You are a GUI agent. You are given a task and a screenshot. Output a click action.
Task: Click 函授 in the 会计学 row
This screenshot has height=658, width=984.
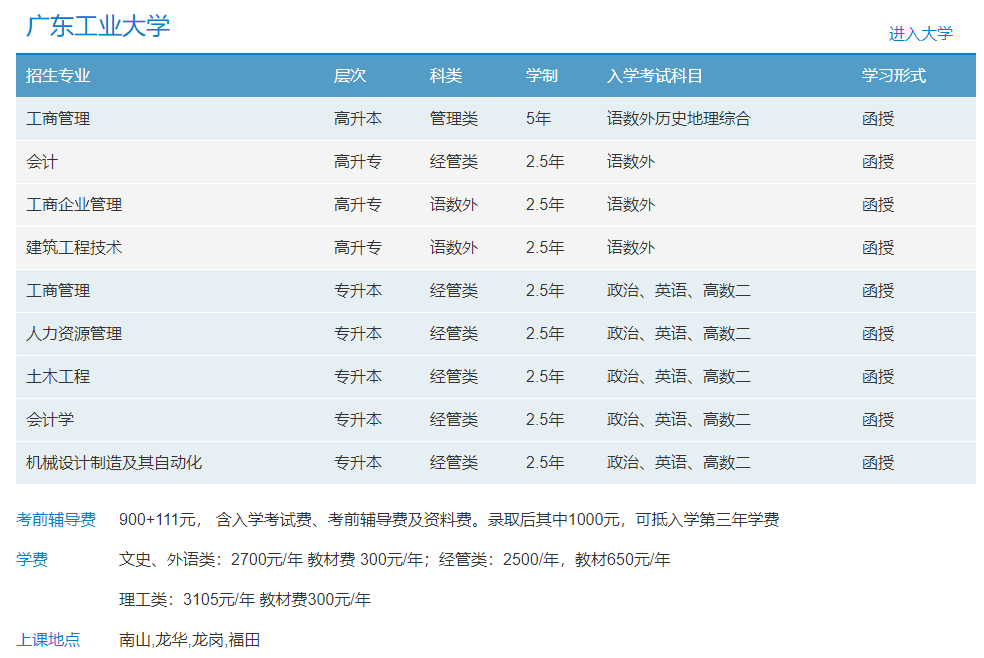[x=877, y=420]
